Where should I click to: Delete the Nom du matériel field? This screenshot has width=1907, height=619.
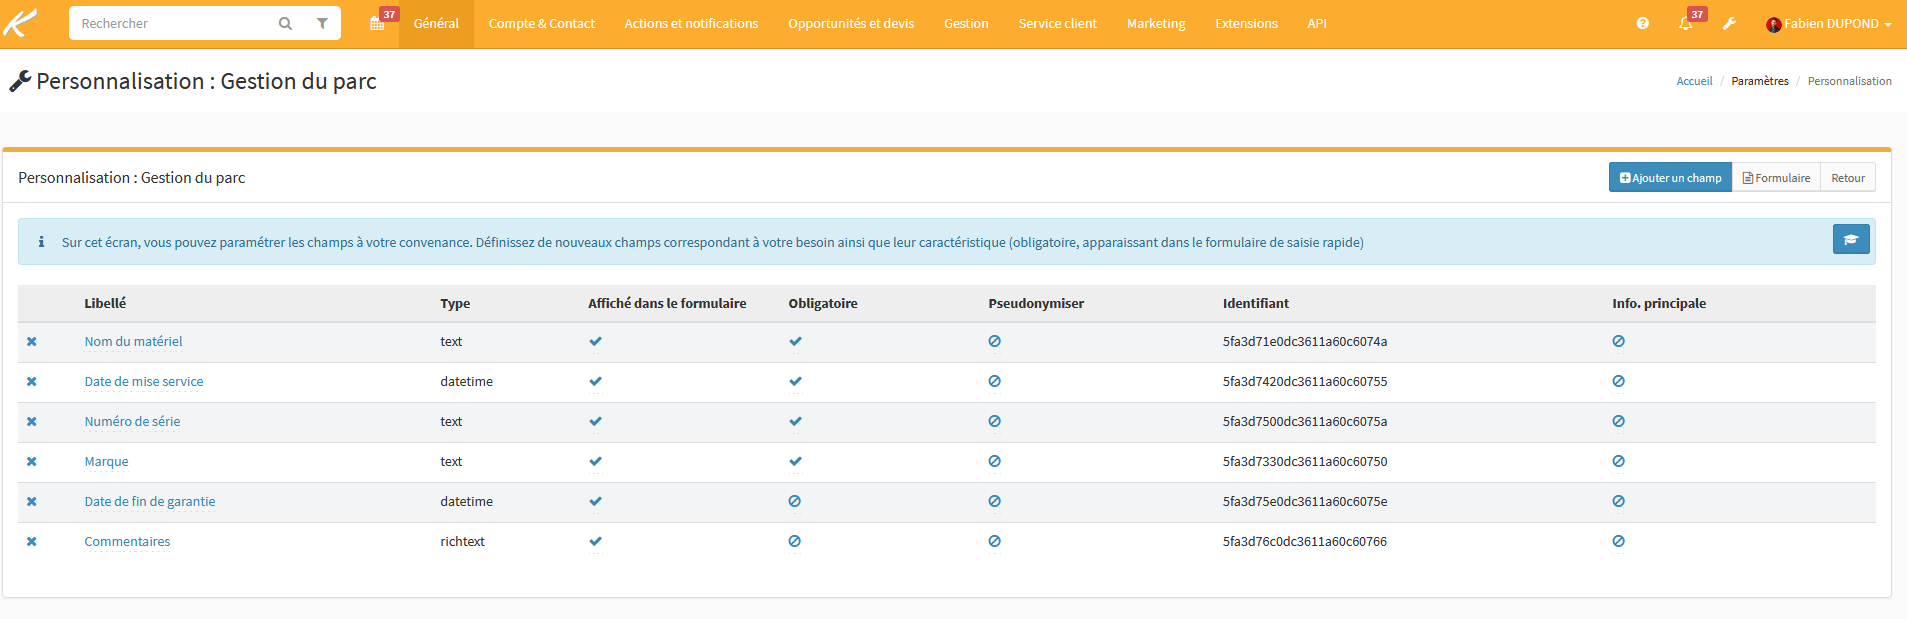pyautogui.click(x=32, y=341)
